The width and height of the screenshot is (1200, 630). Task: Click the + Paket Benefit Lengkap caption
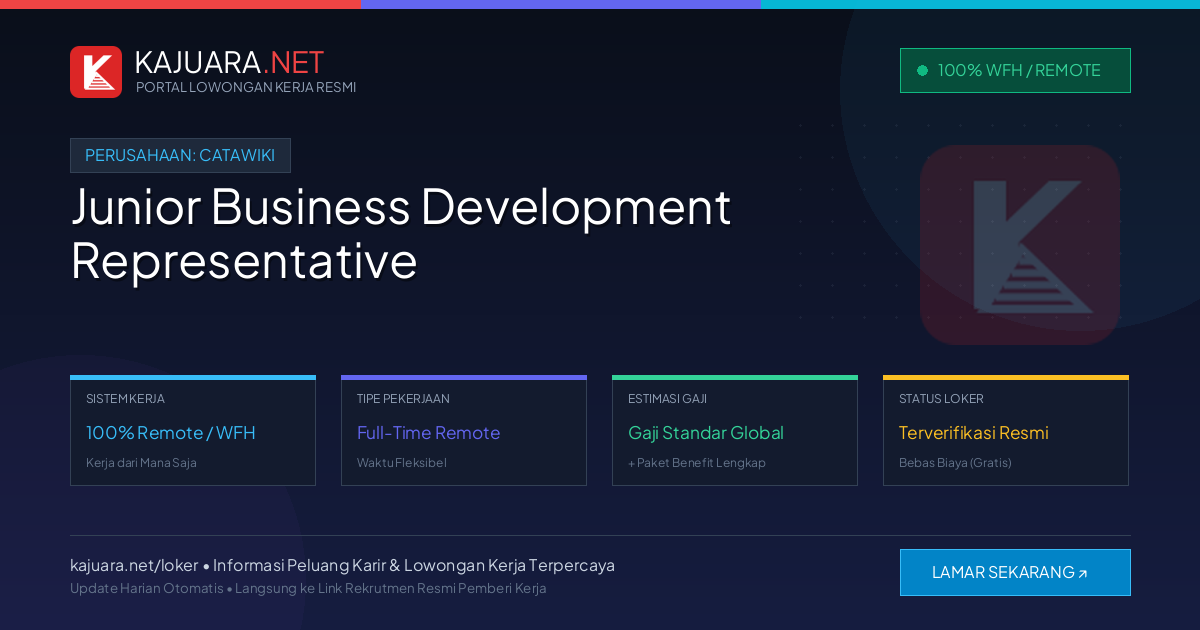pyautogui.click(x=697, y=463)
